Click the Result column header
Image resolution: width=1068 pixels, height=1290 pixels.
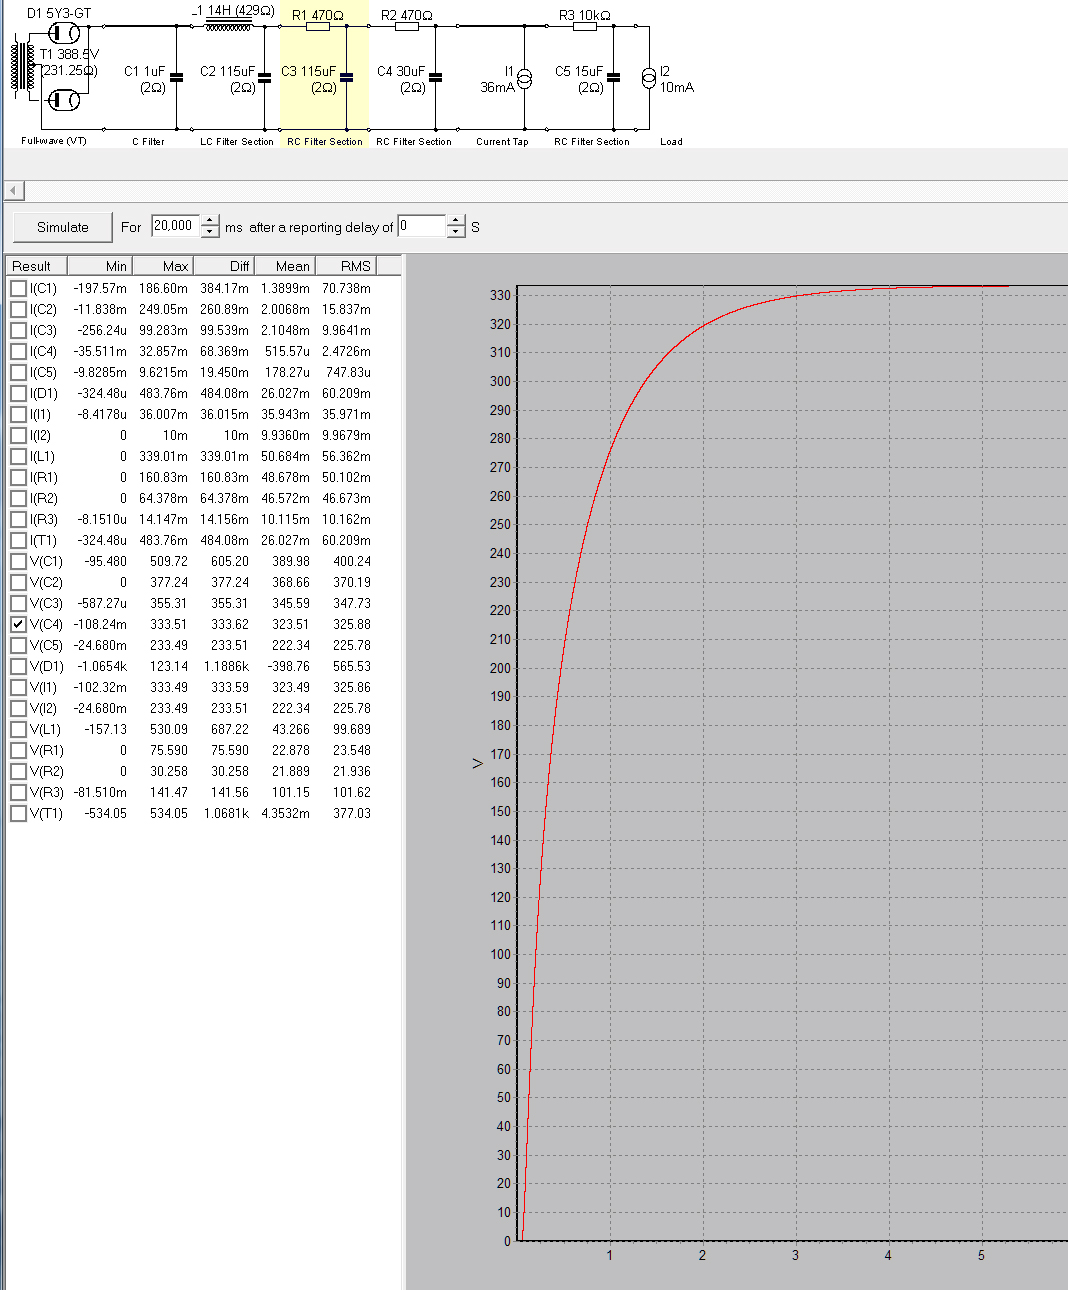coord(37,266)
